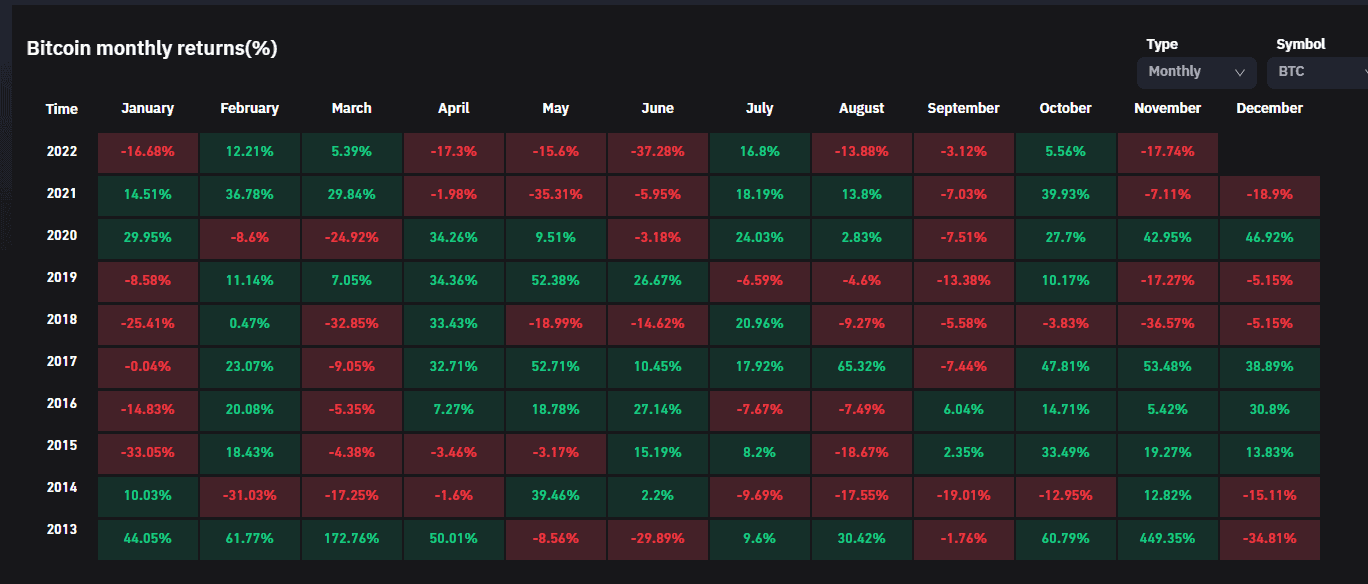Click the red -37.28% June 2022 cell

[x=657, y=152]
